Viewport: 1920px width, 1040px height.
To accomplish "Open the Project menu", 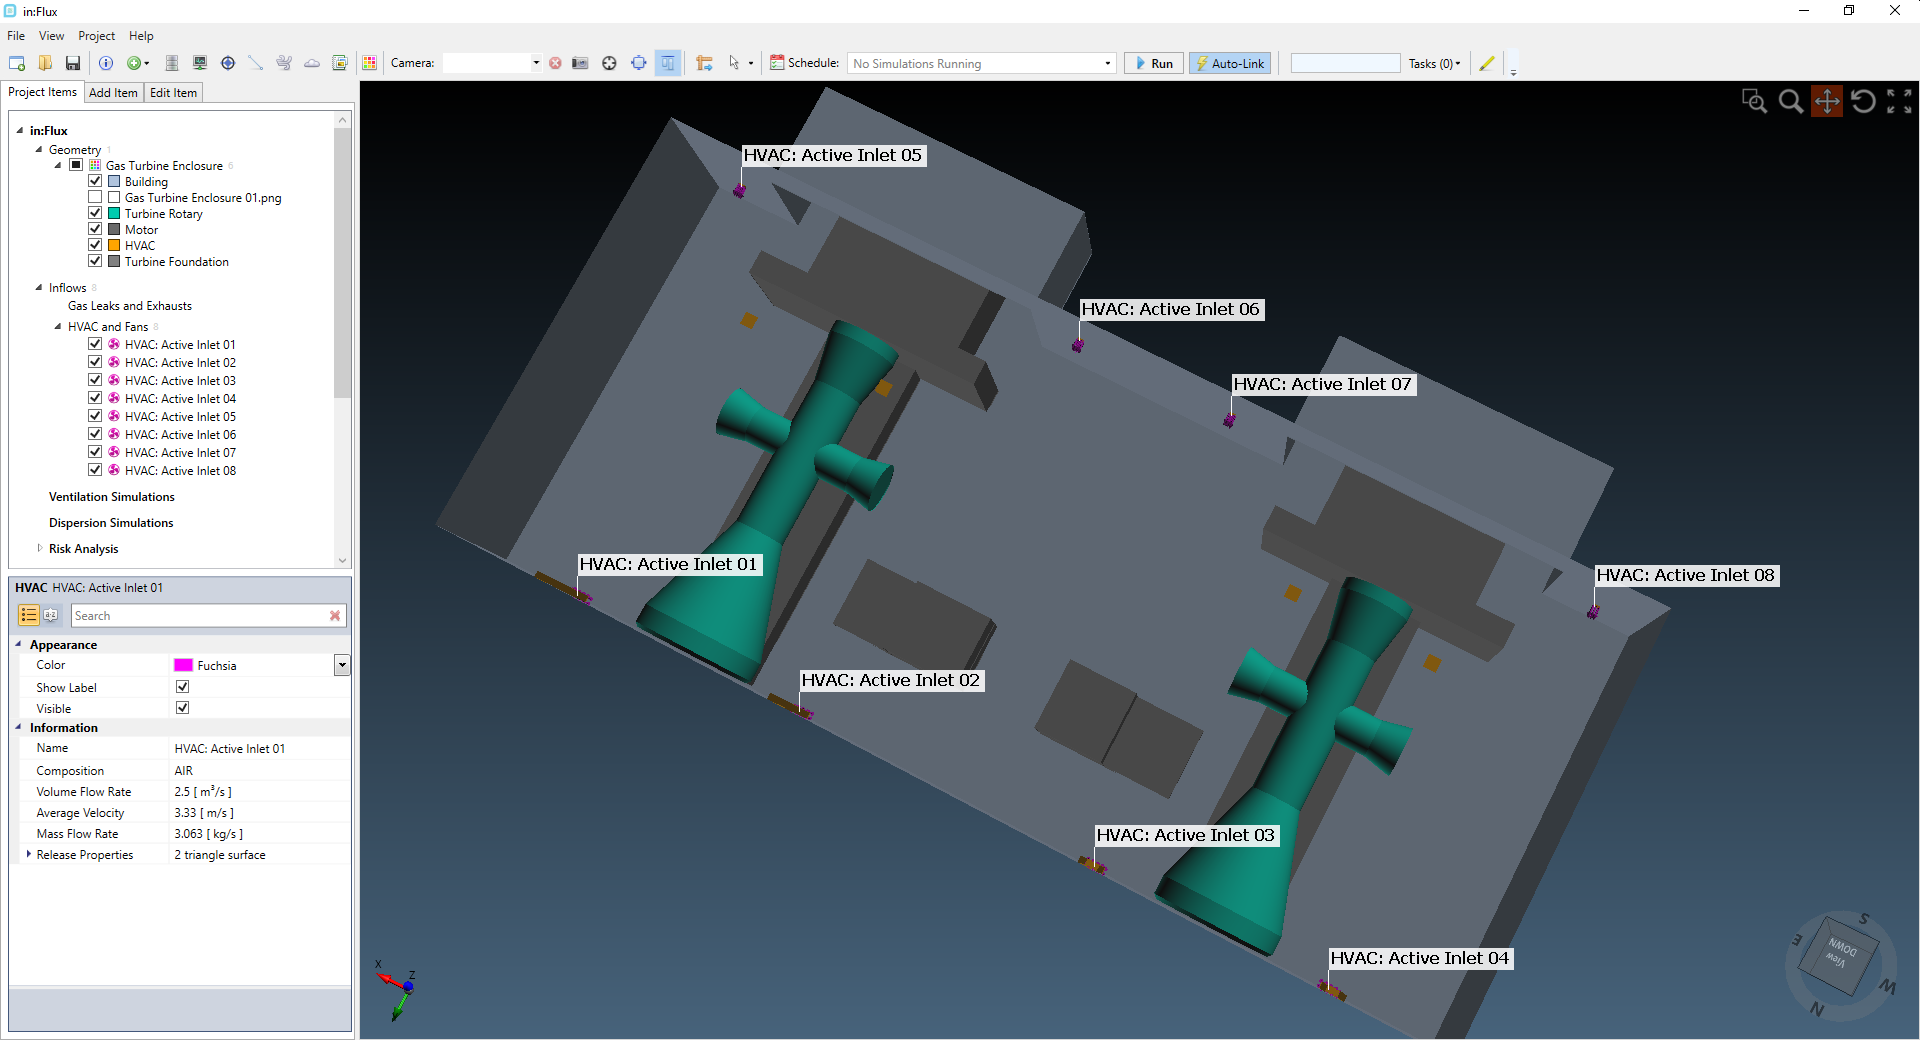I will [95, 36].
